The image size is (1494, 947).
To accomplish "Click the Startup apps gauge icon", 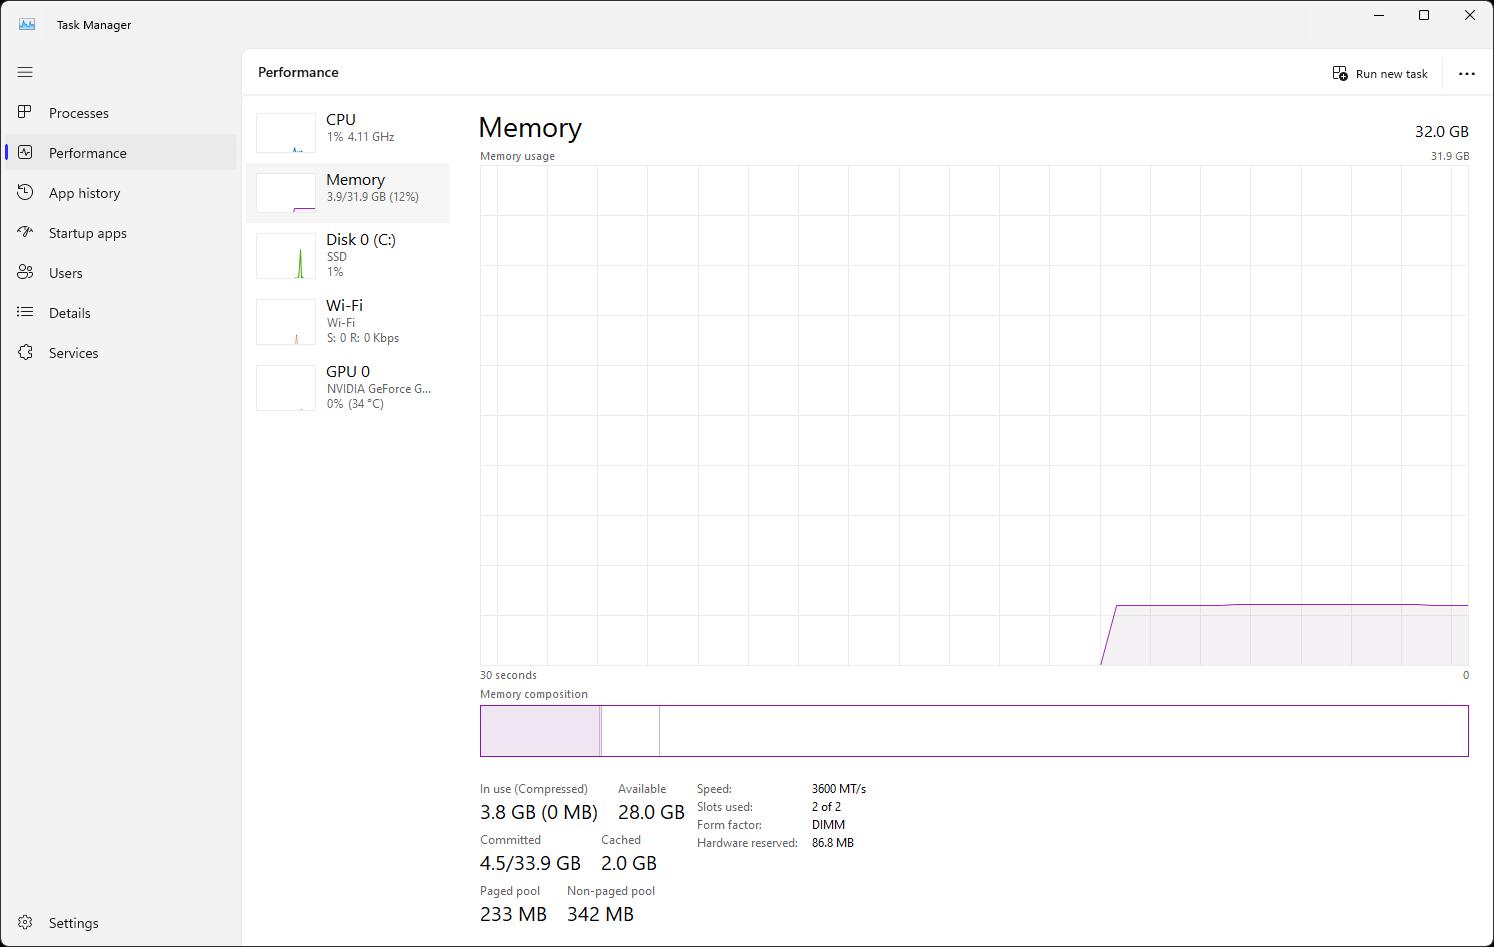I will pos(25,232).
